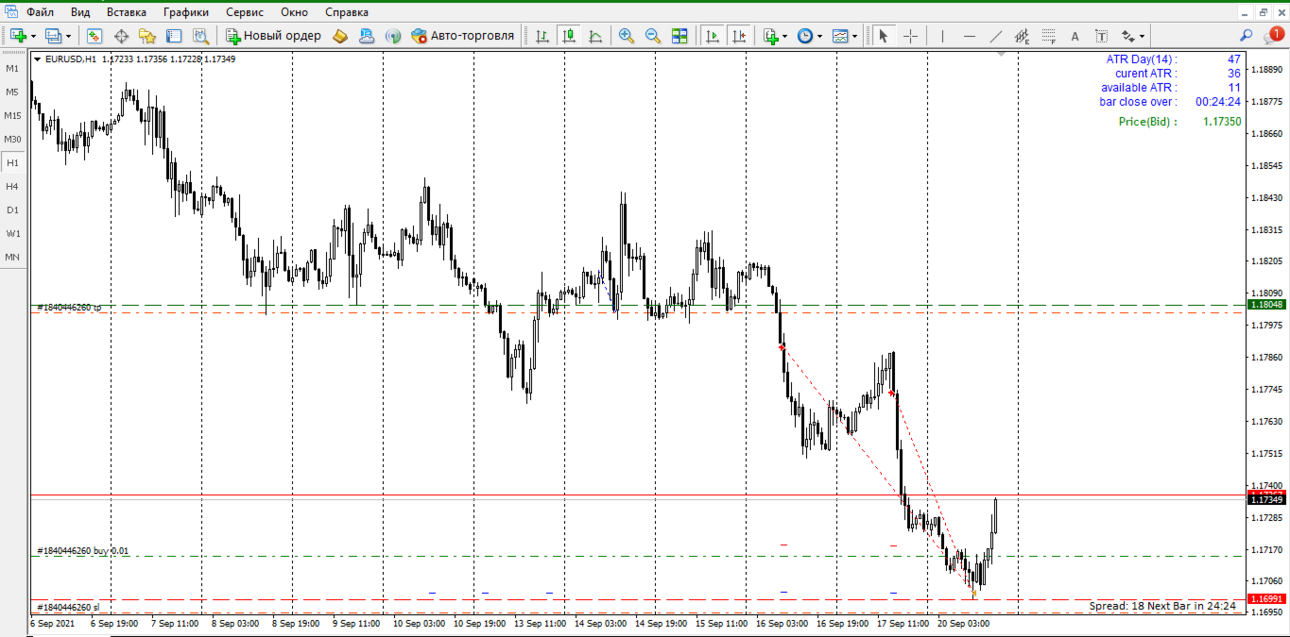Switch to the M15 timeframe

[12, 116]
